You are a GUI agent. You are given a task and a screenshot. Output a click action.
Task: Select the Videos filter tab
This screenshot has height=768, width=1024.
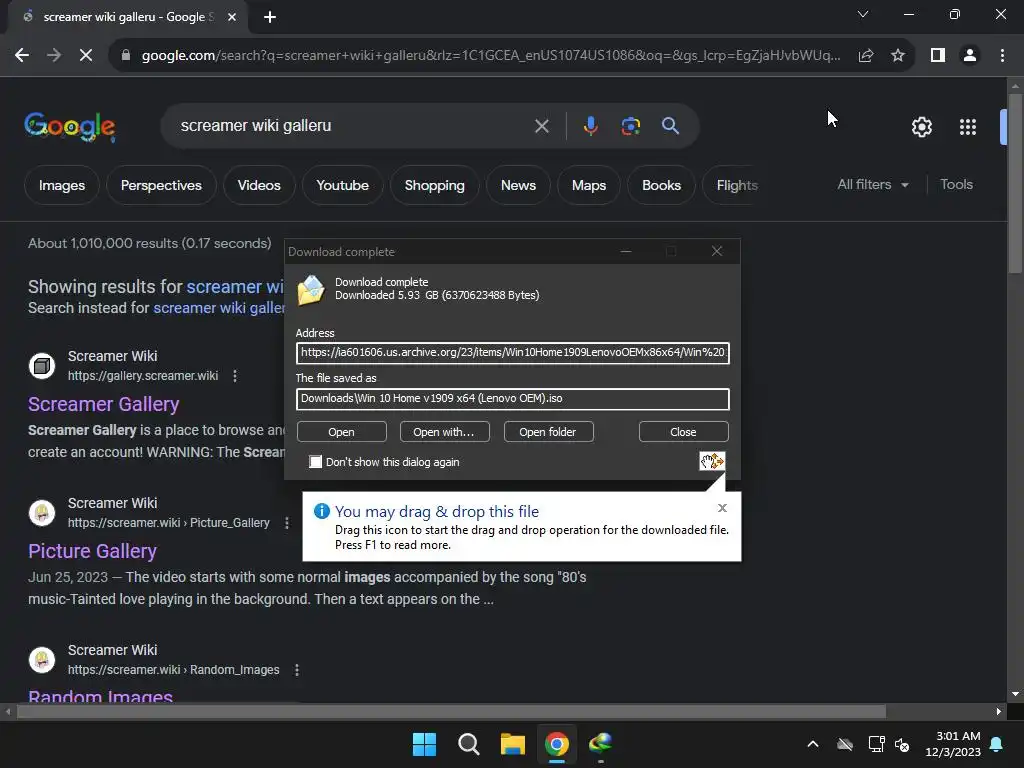tap(259, 185)
